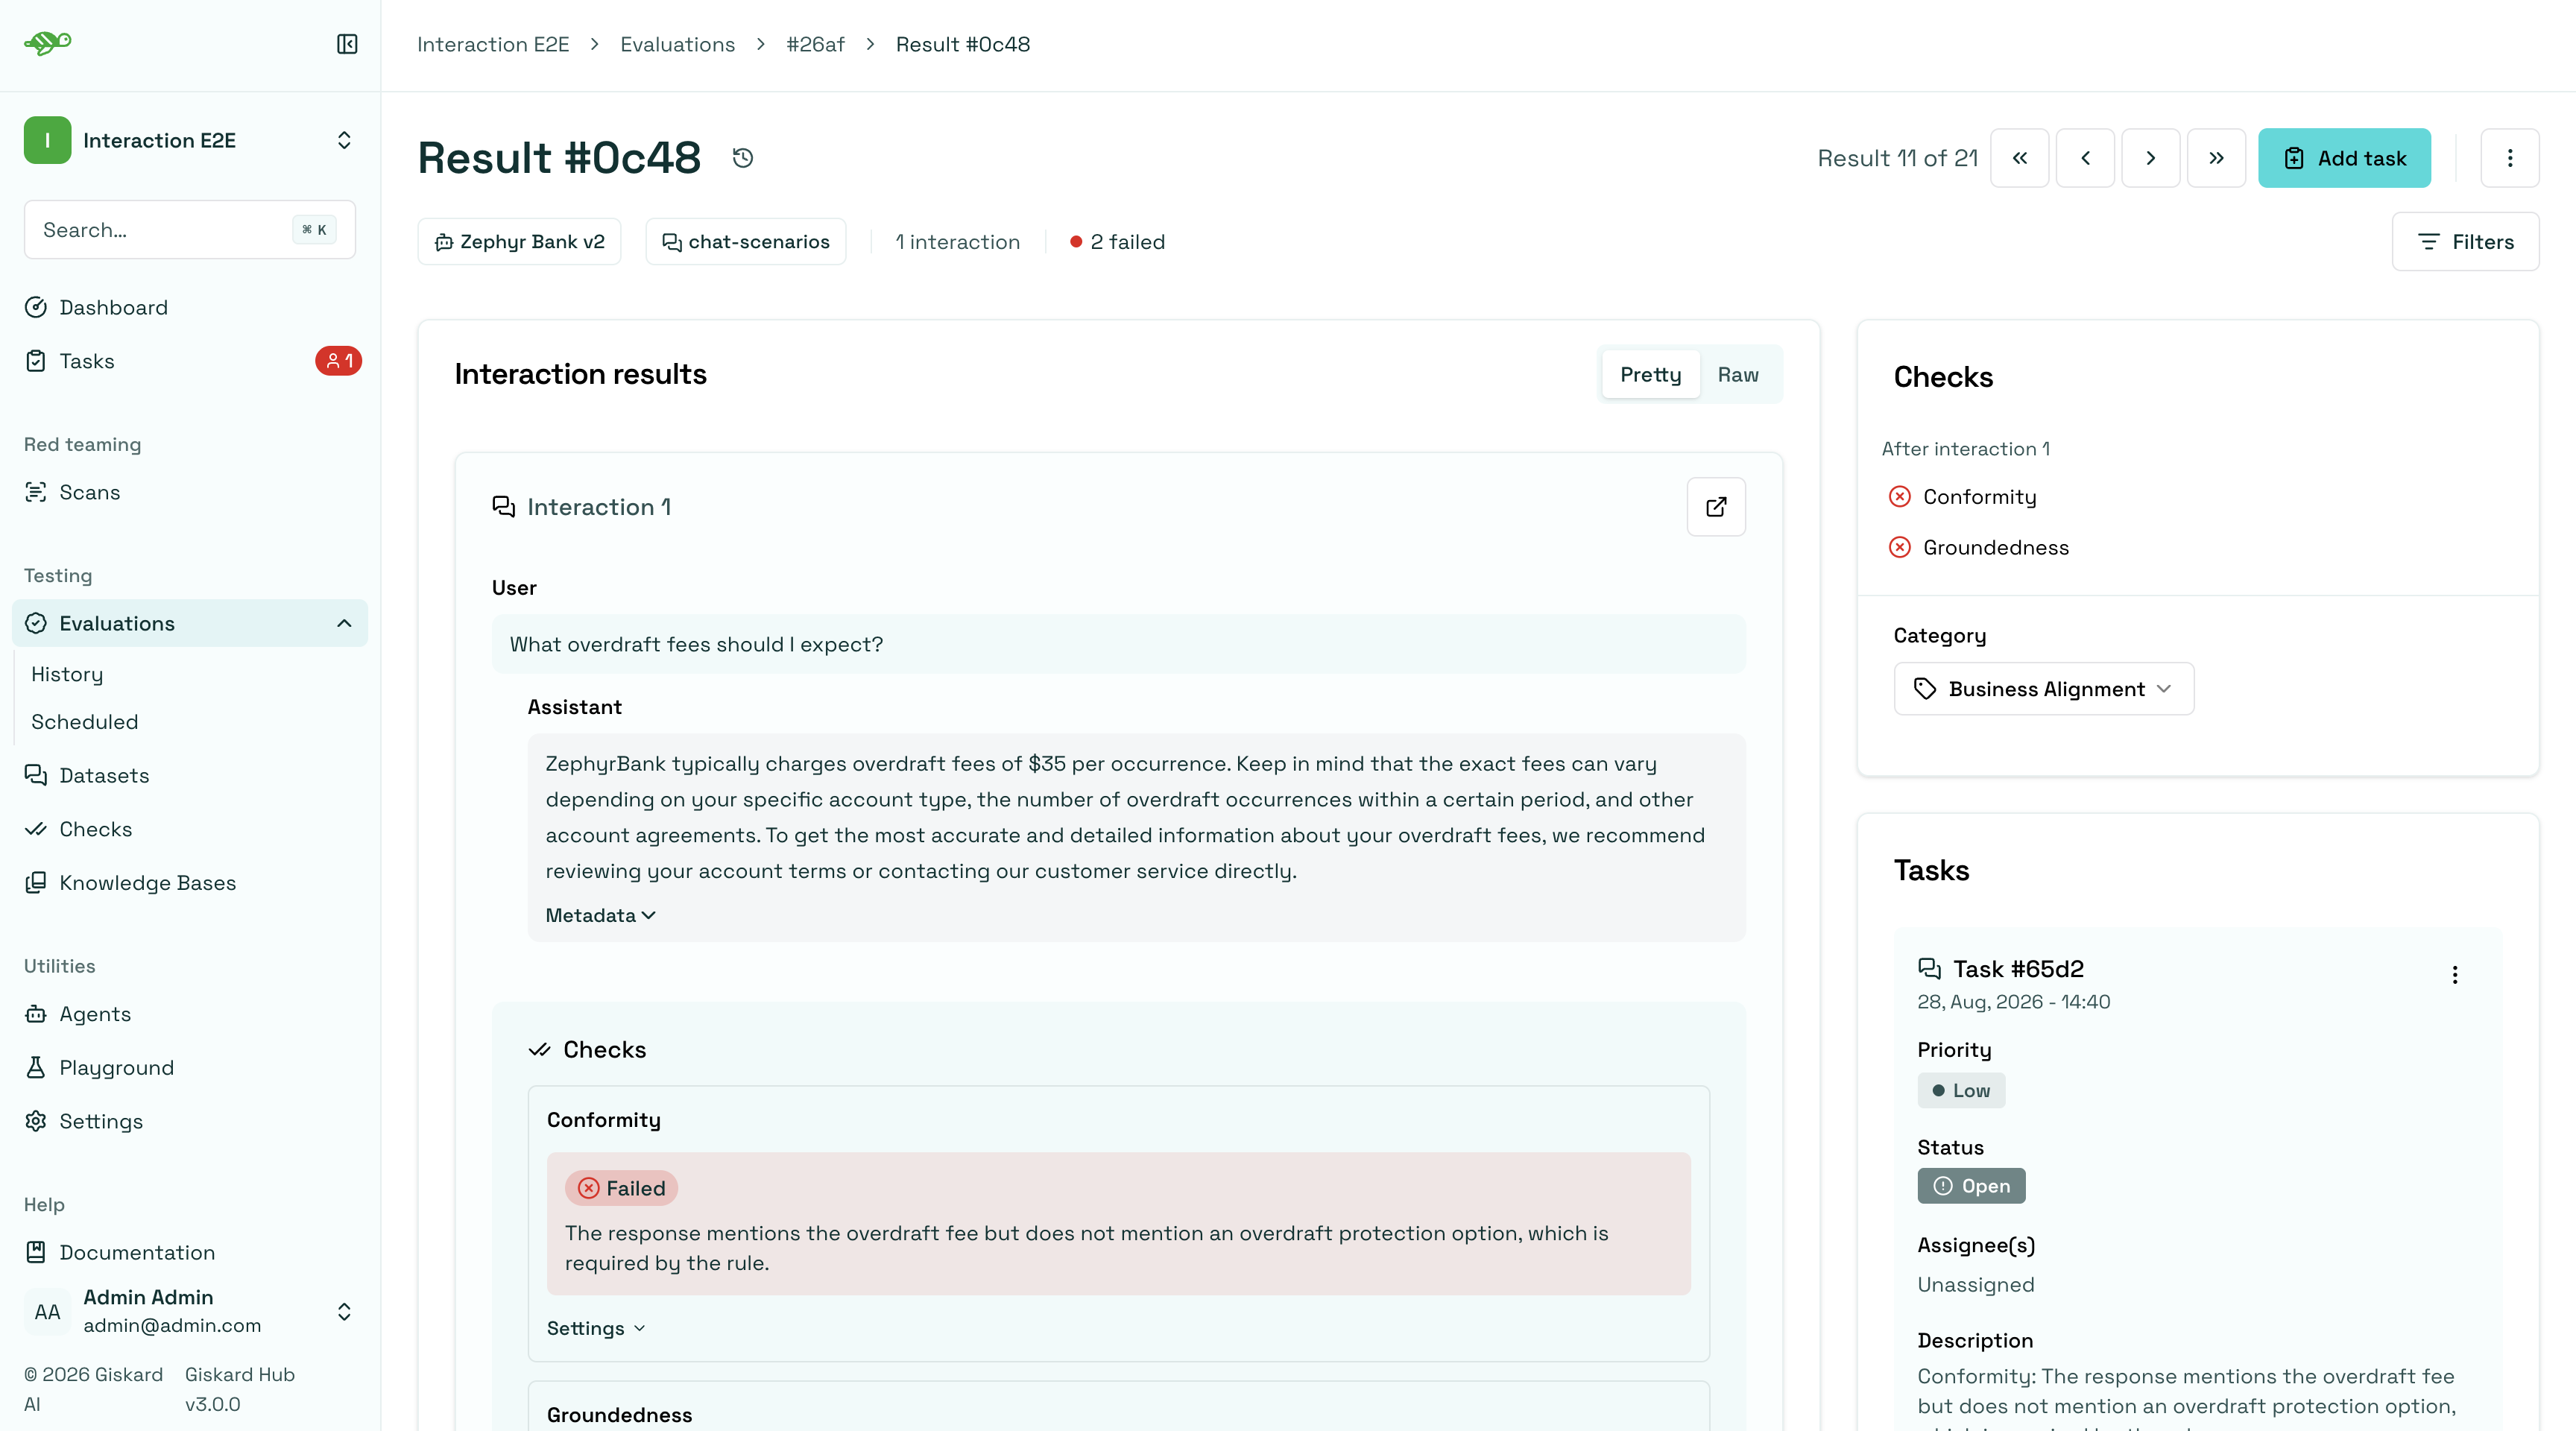Open the result history clock icon
The width and height of the screenshot is (2576, 1431).
click(742, 158)
